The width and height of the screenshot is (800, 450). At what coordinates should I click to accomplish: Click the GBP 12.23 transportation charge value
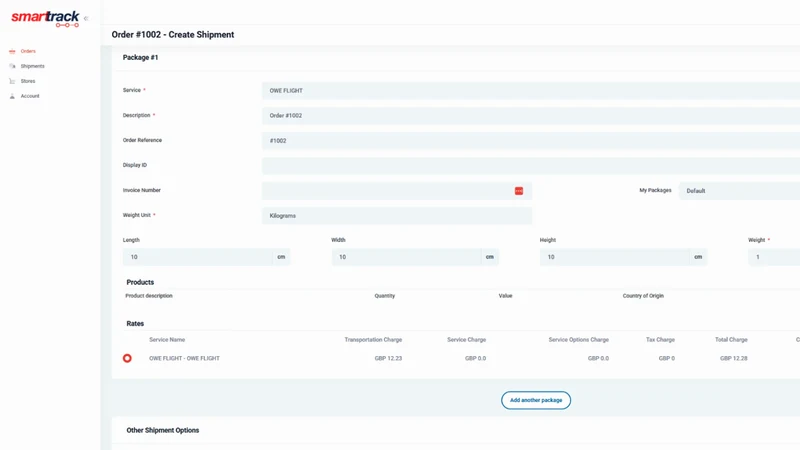(x=388, y=359)
